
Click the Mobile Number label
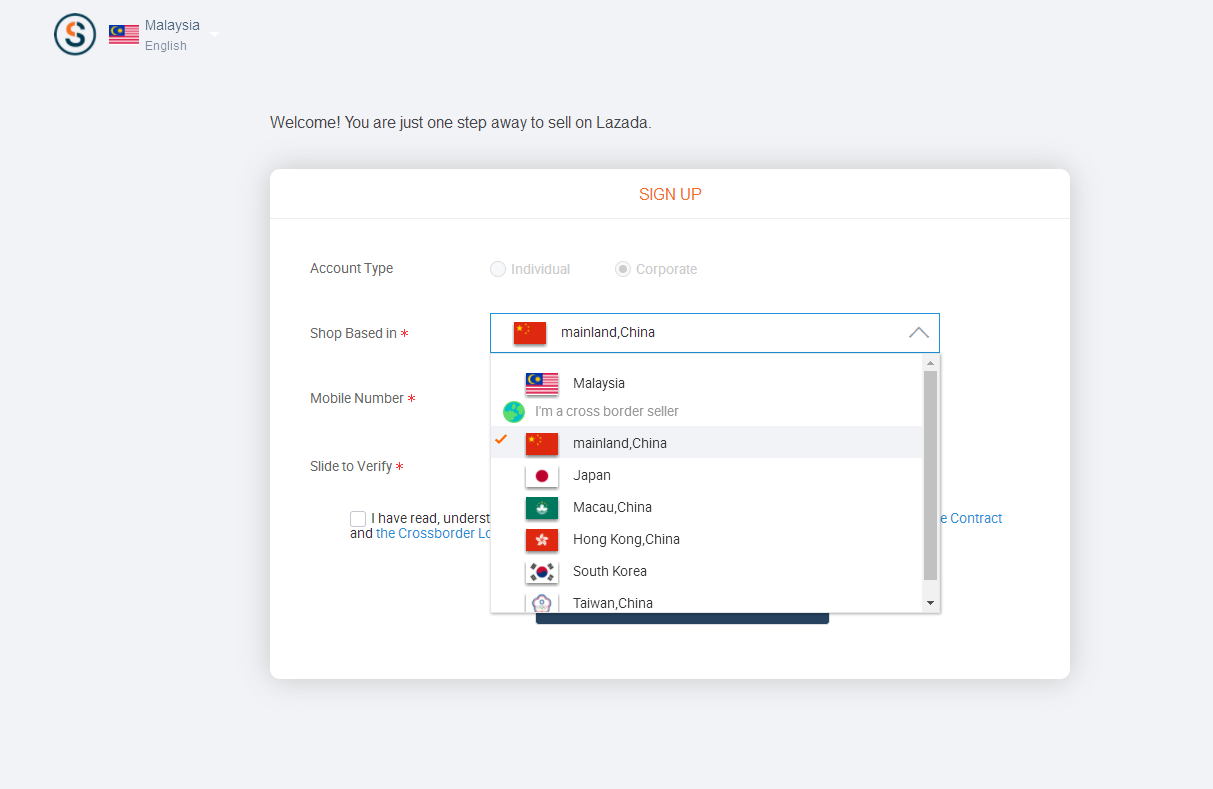(x=357, y=398)
